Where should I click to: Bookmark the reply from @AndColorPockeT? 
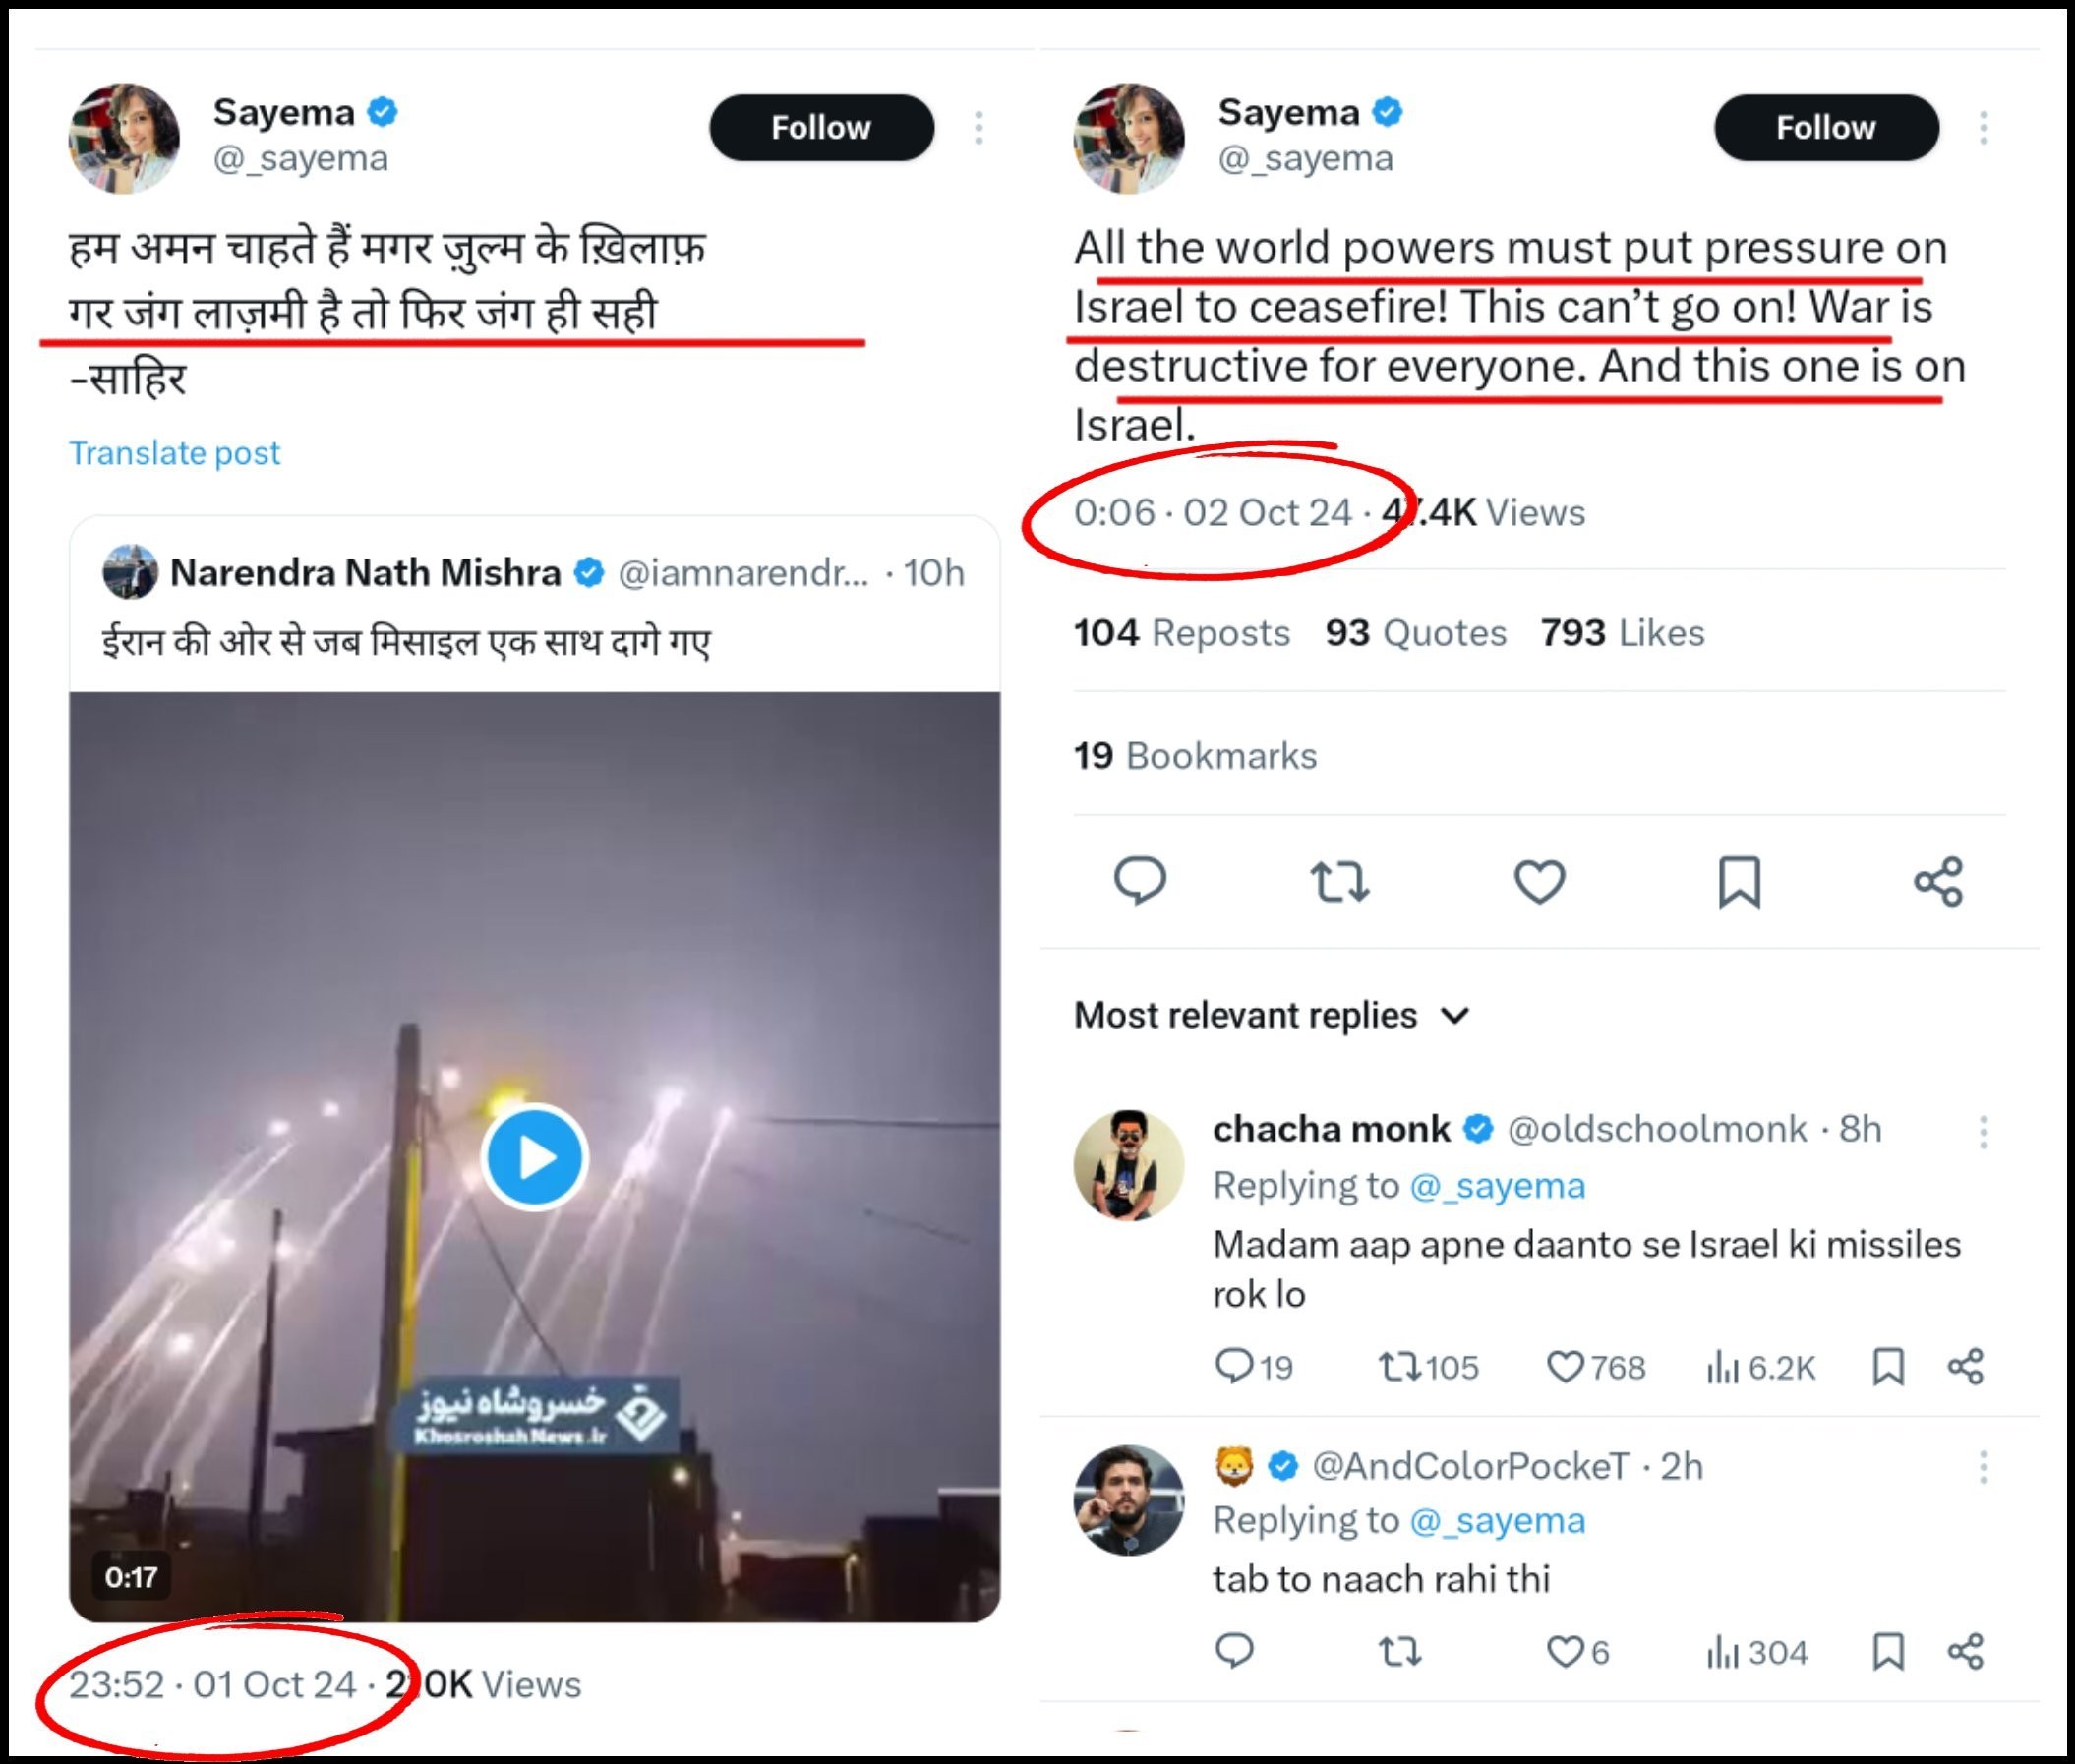click(x=1887, y=1652)
